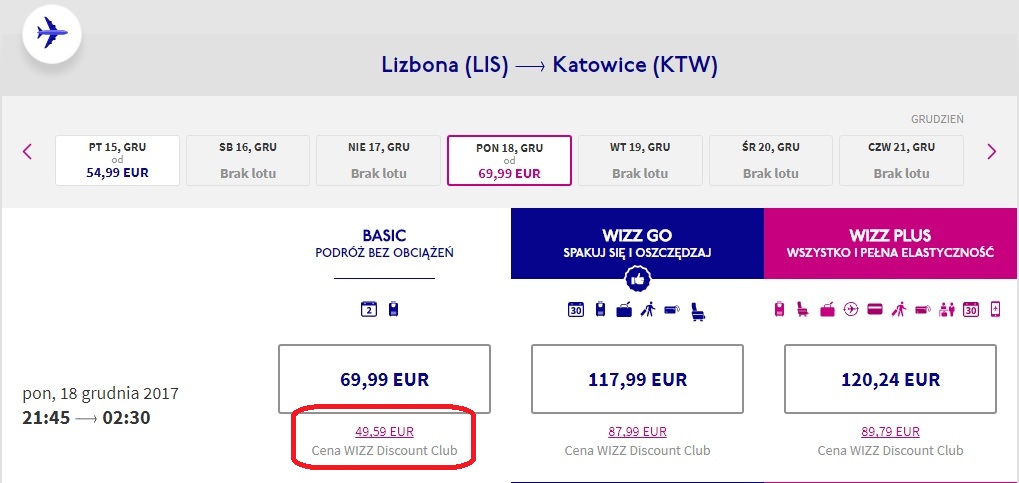This screenshot has height=483, width=1019.
Task: Open the 87,99 EUR Discount Club price link
Action: 638,431
